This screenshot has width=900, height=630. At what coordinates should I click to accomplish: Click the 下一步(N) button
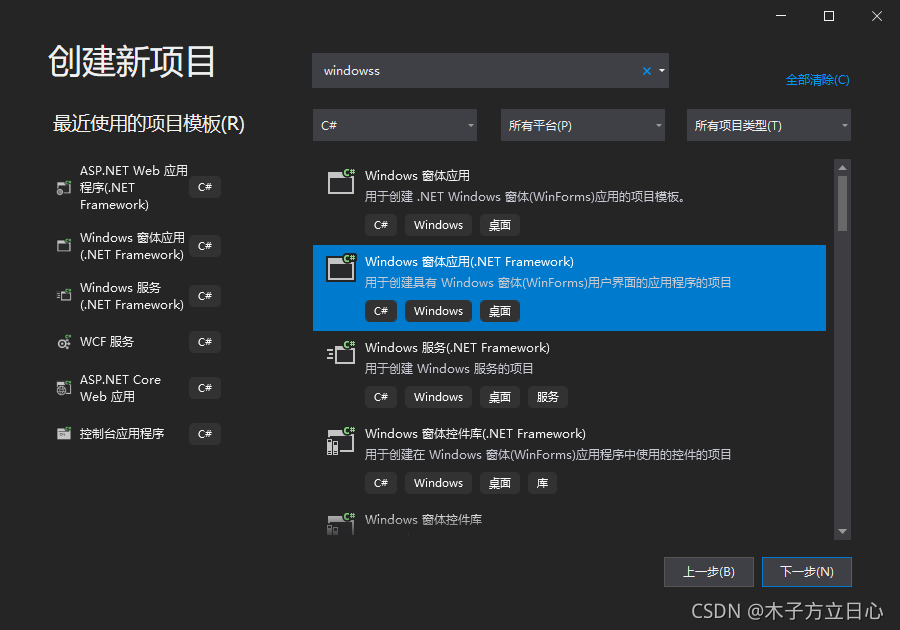pos(806,572)
